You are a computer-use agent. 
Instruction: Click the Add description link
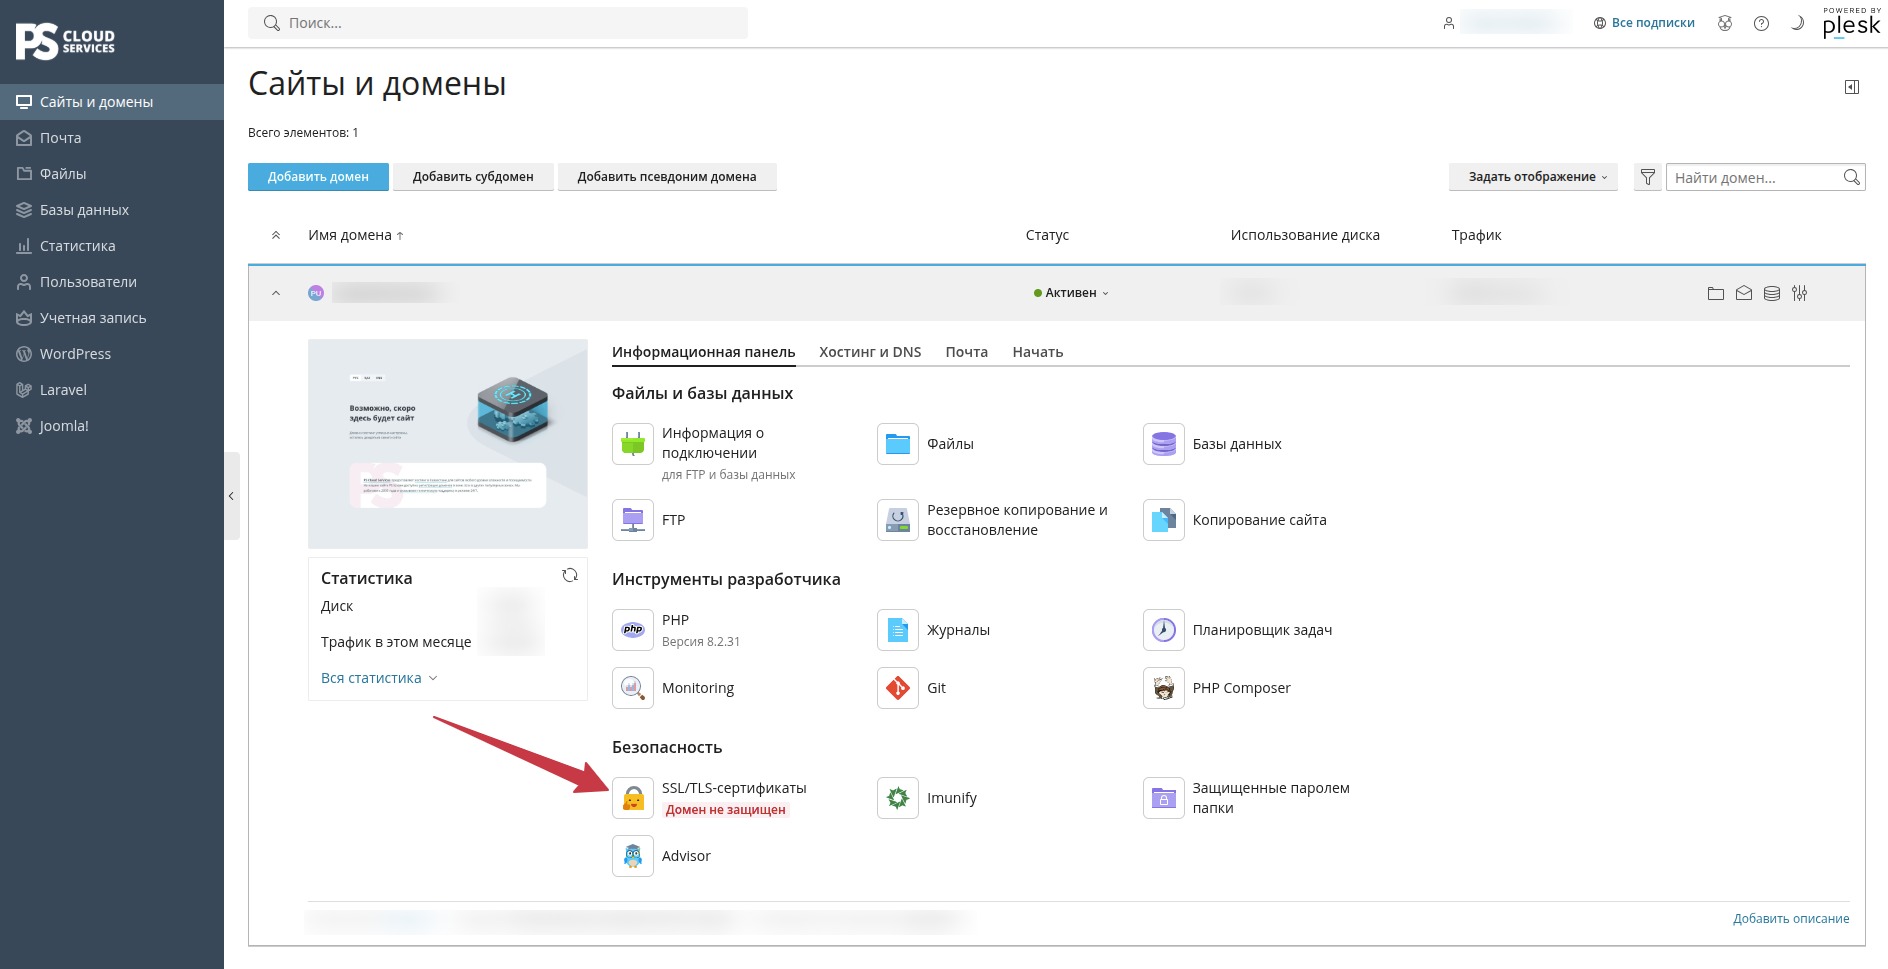1791,919
